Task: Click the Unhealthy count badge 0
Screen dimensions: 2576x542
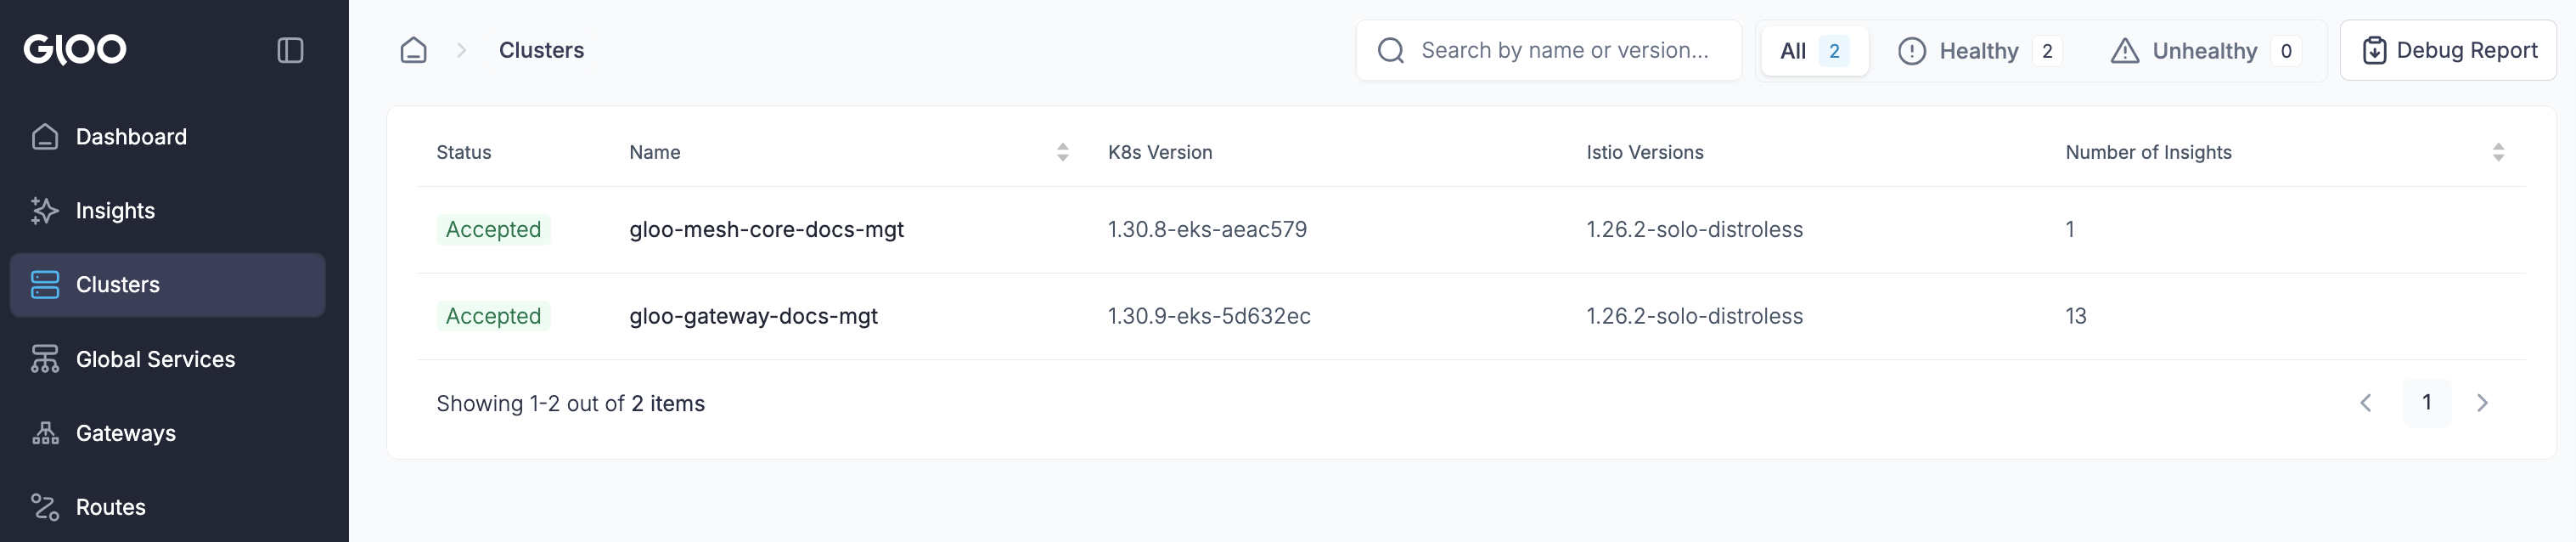Action: pos(2286,51)
